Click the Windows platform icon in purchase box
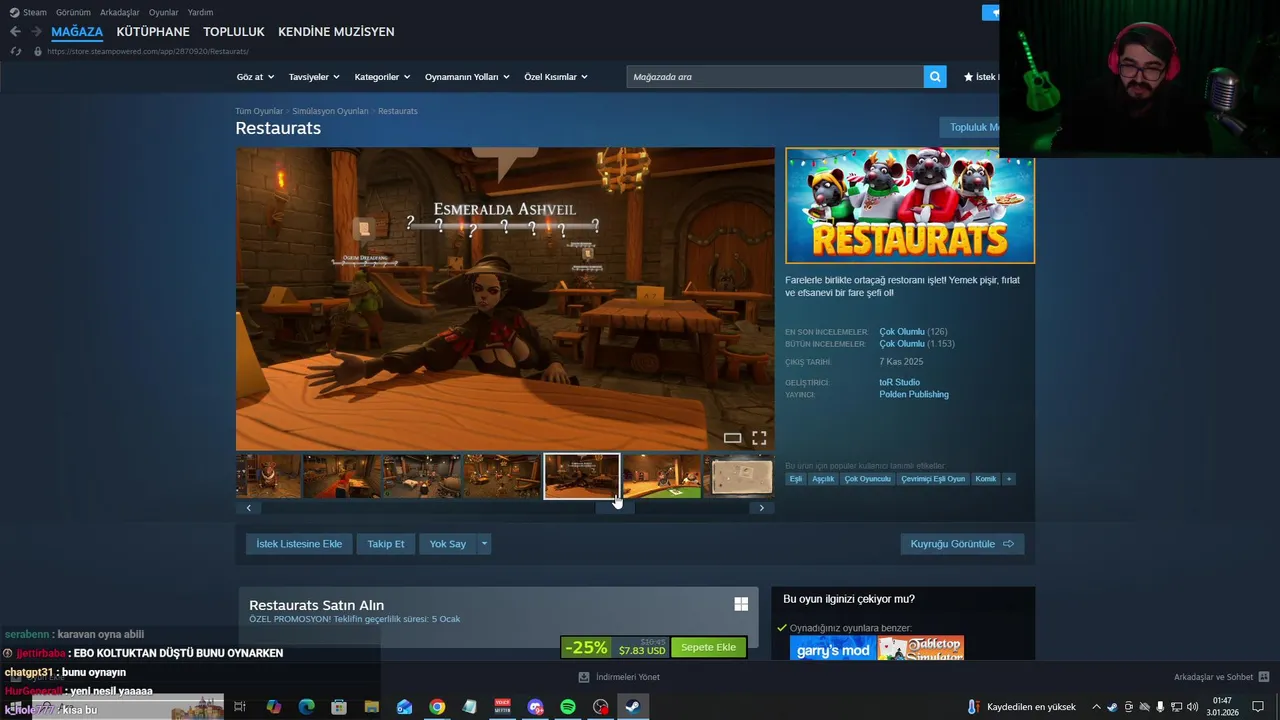 coord(741,604)
